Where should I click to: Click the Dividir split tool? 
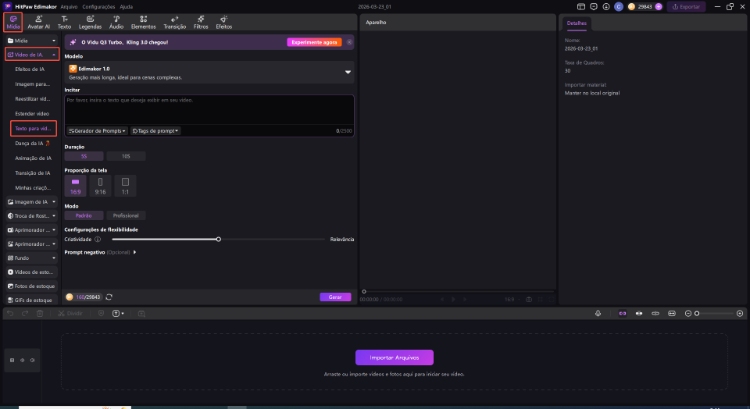[x=70, y=313]
